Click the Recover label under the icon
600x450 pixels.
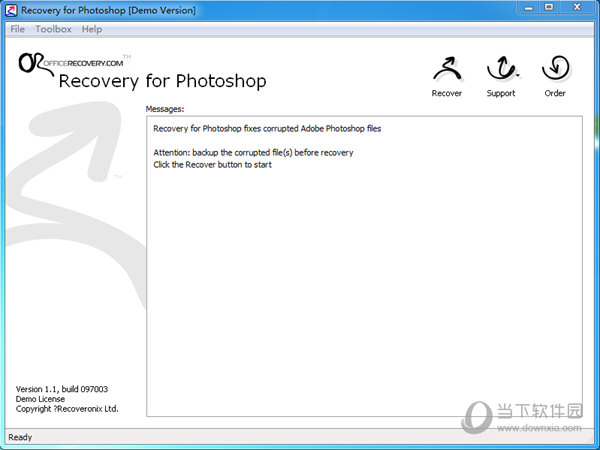[447, 93]
